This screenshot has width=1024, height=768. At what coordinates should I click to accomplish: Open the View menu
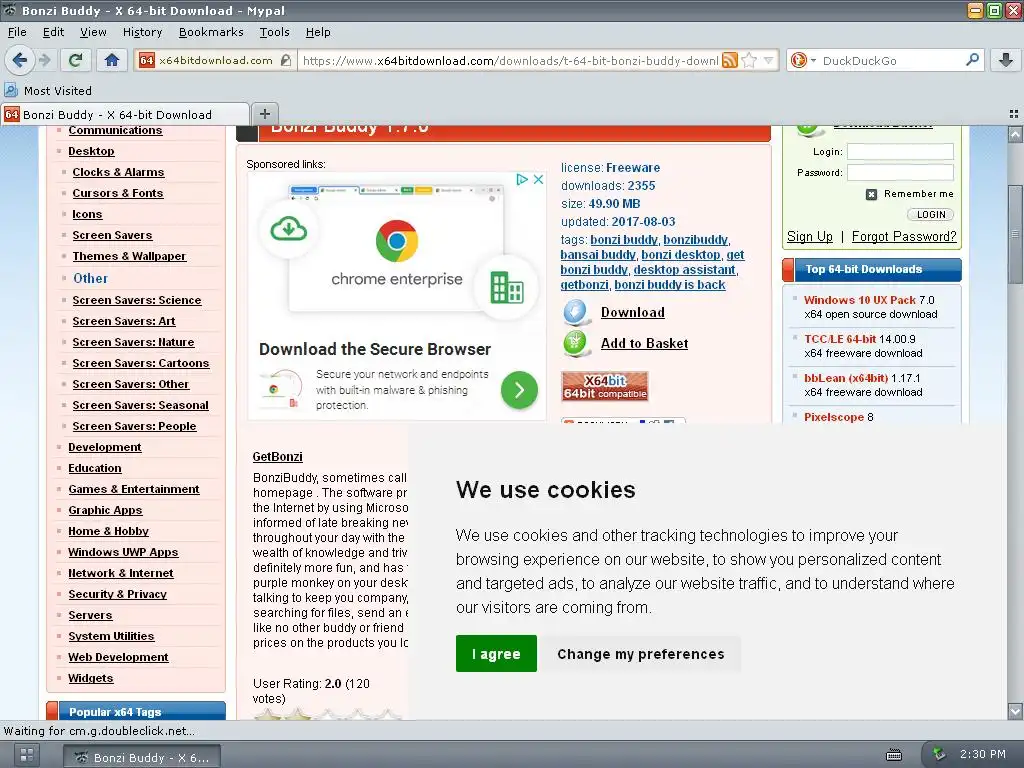[x=93, y=32]
